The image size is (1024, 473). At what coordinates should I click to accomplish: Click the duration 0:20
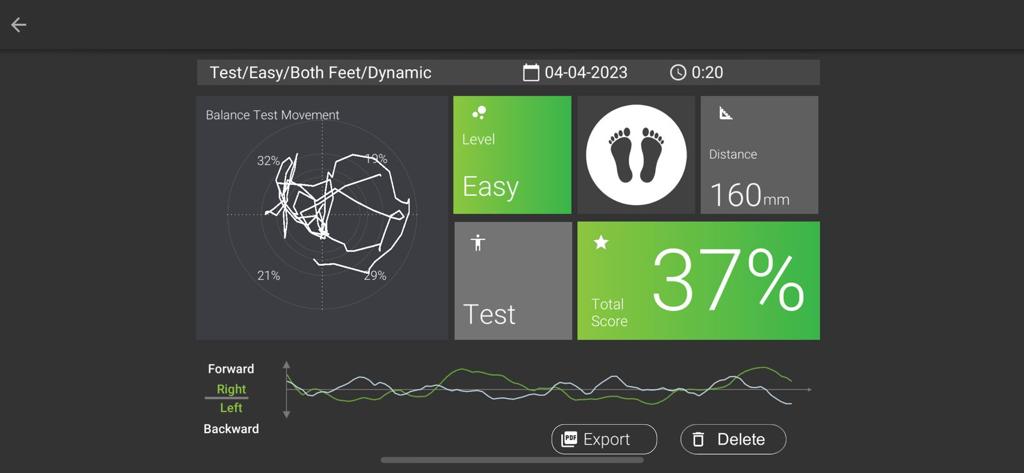click(707, 73)
